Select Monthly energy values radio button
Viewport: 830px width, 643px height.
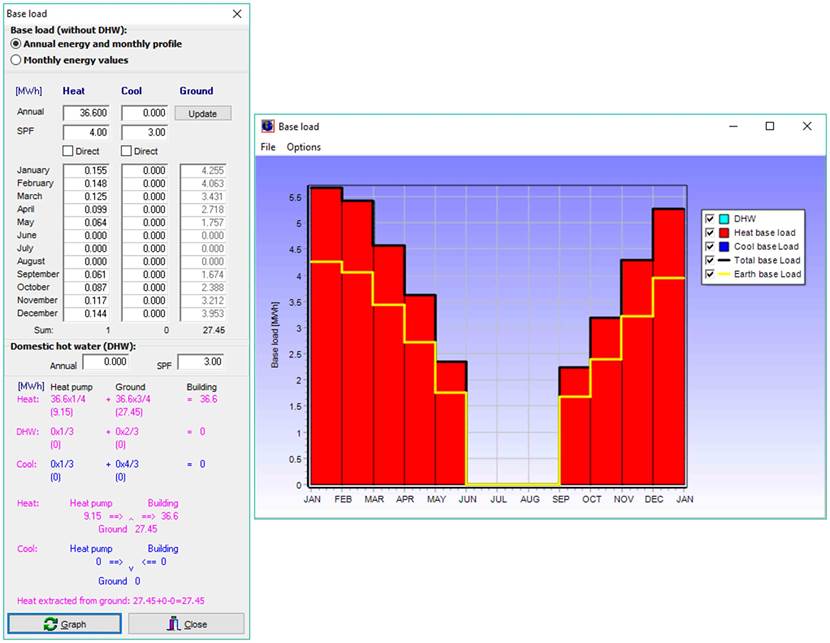[x=16, y=60]
